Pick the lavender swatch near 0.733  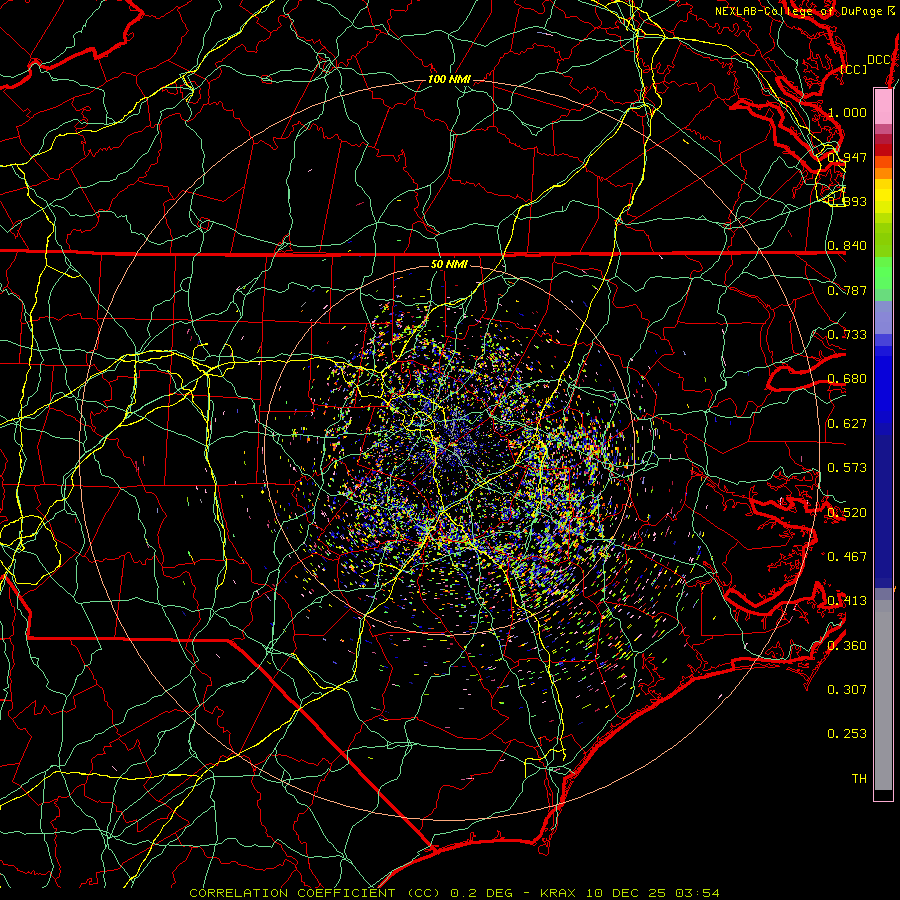point(883,317)
